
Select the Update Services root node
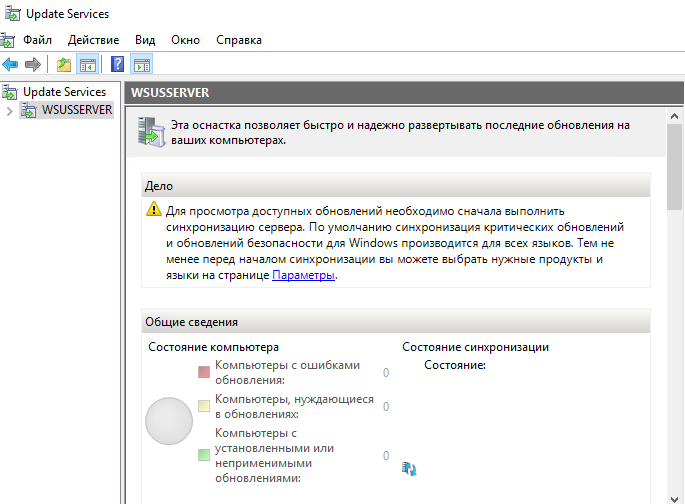pos(63,92)
